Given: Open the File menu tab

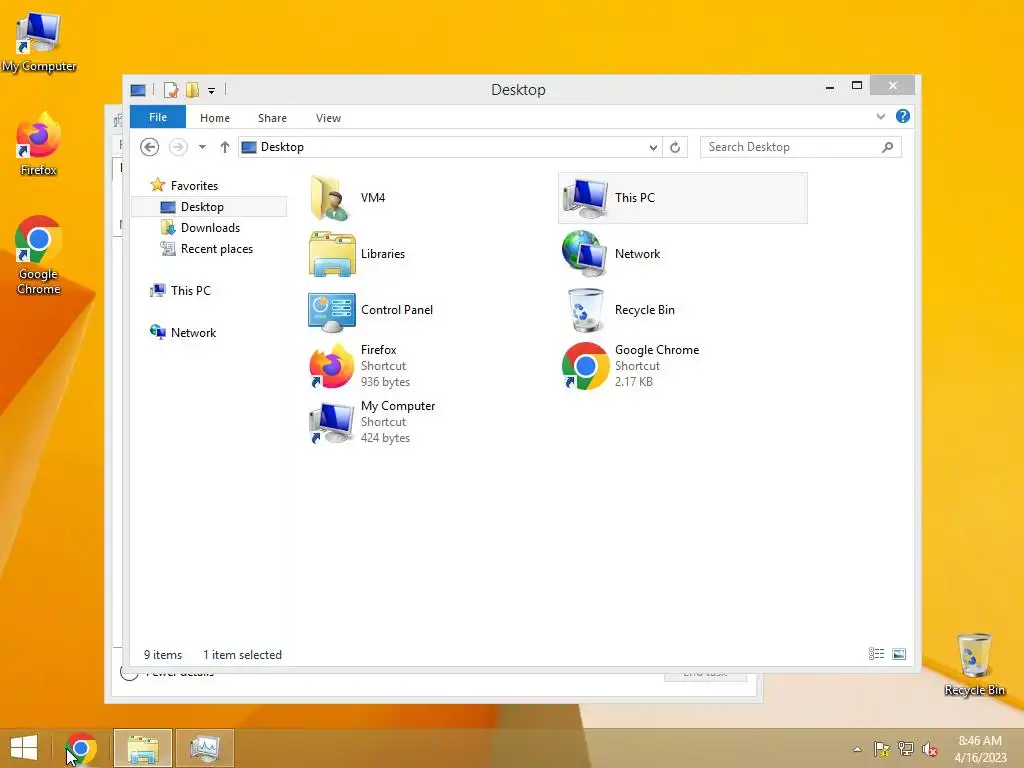Looking at the screenshot, I should 158,117.
